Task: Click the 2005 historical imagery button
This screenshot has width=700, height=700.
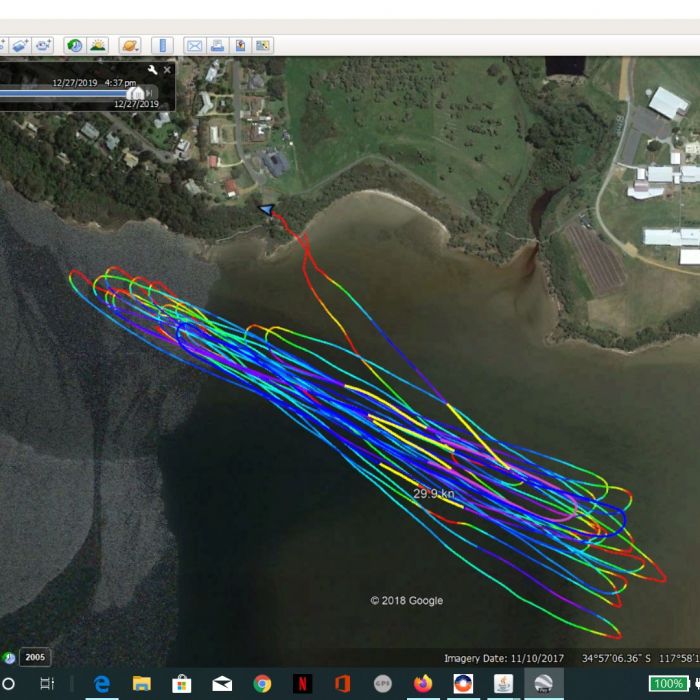Action: pos(34,657)
